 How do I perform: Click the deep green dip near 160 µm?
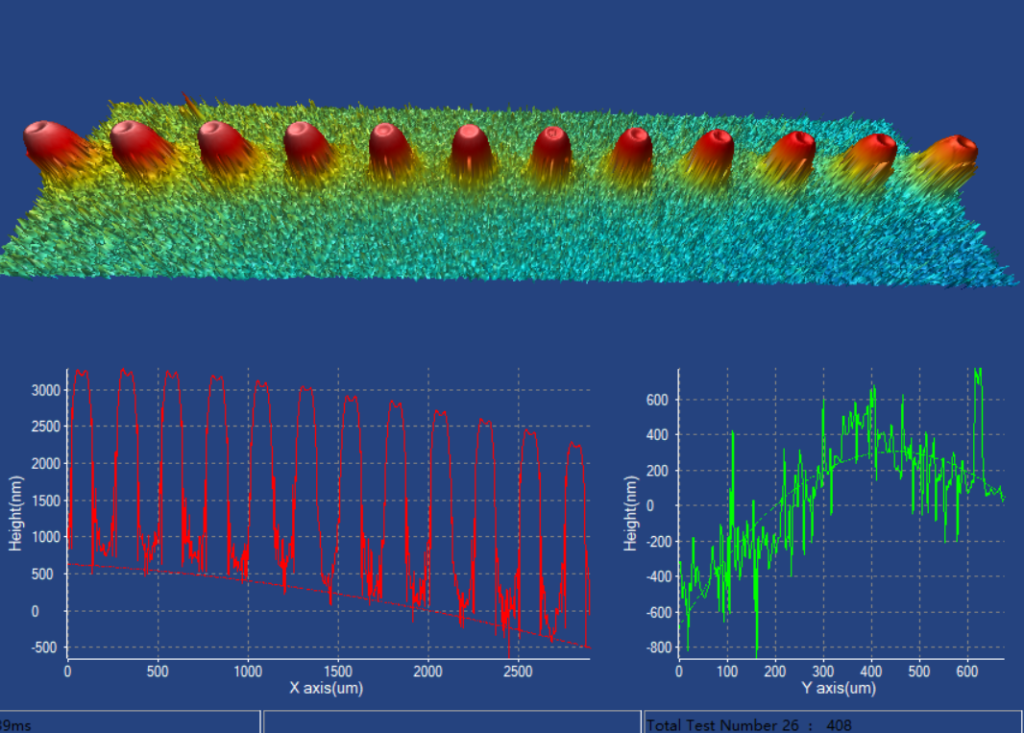pyautogui.click(x=757, y=640)
